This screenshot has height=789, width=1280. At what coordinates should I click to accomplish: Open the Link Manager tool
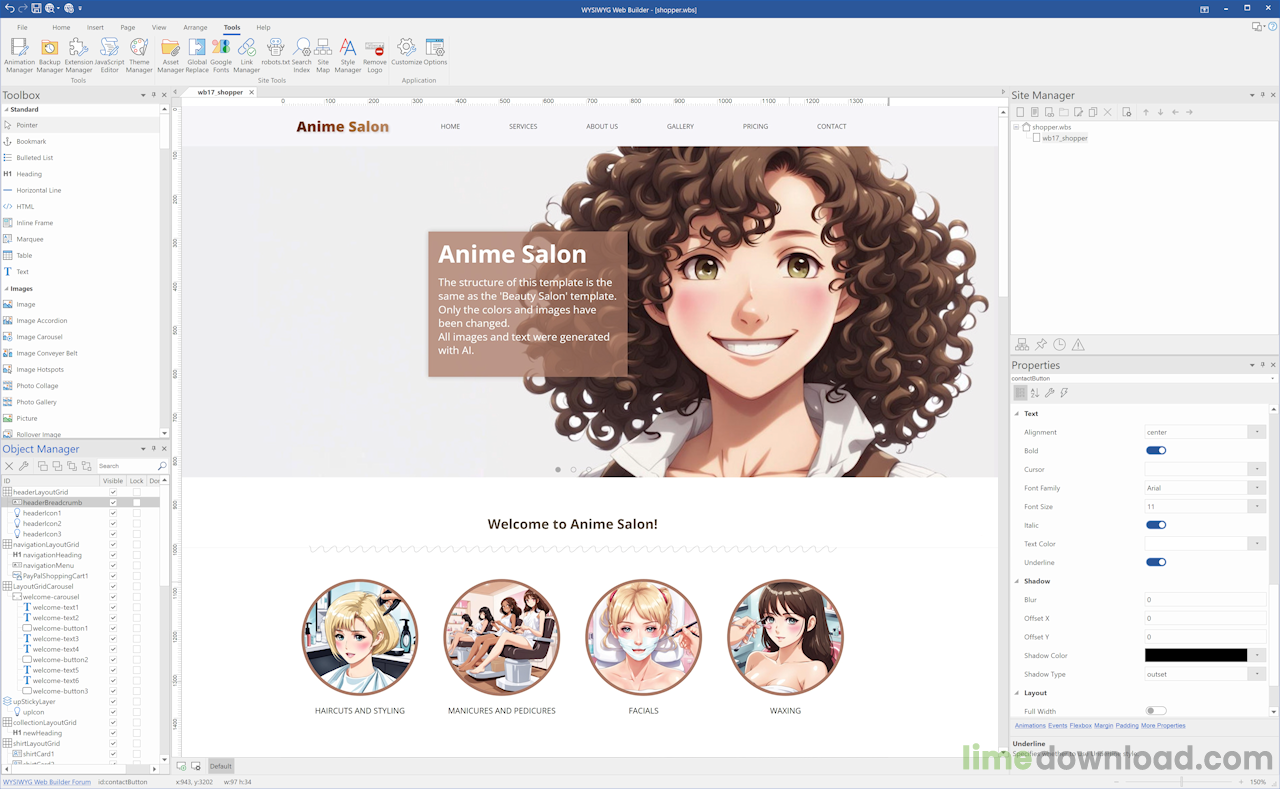pyautogui.click(x=247, y=50)
